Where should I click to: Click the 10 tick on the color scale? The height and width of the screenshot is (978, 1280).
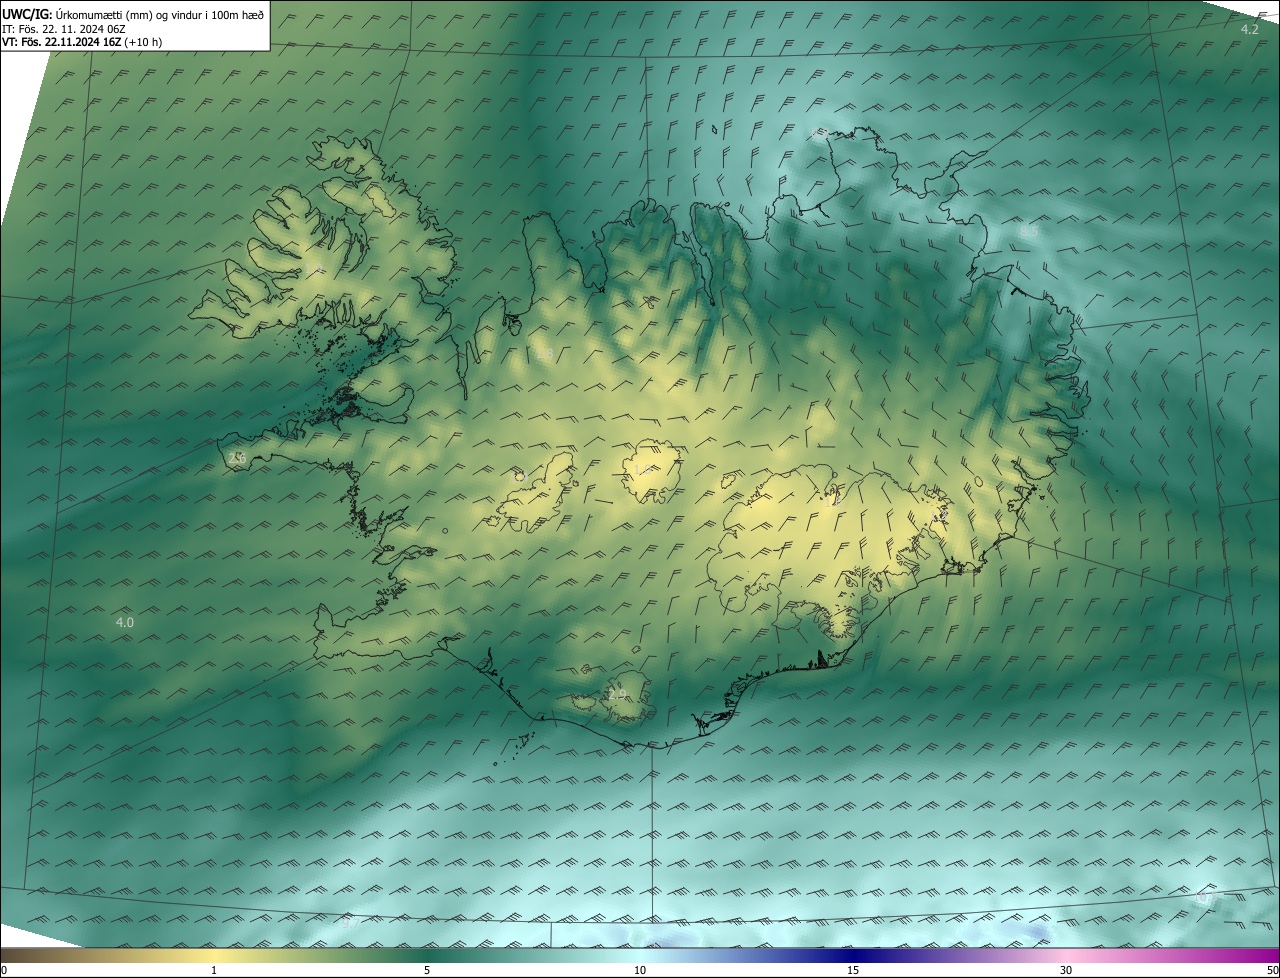click(x=640, y=970)
